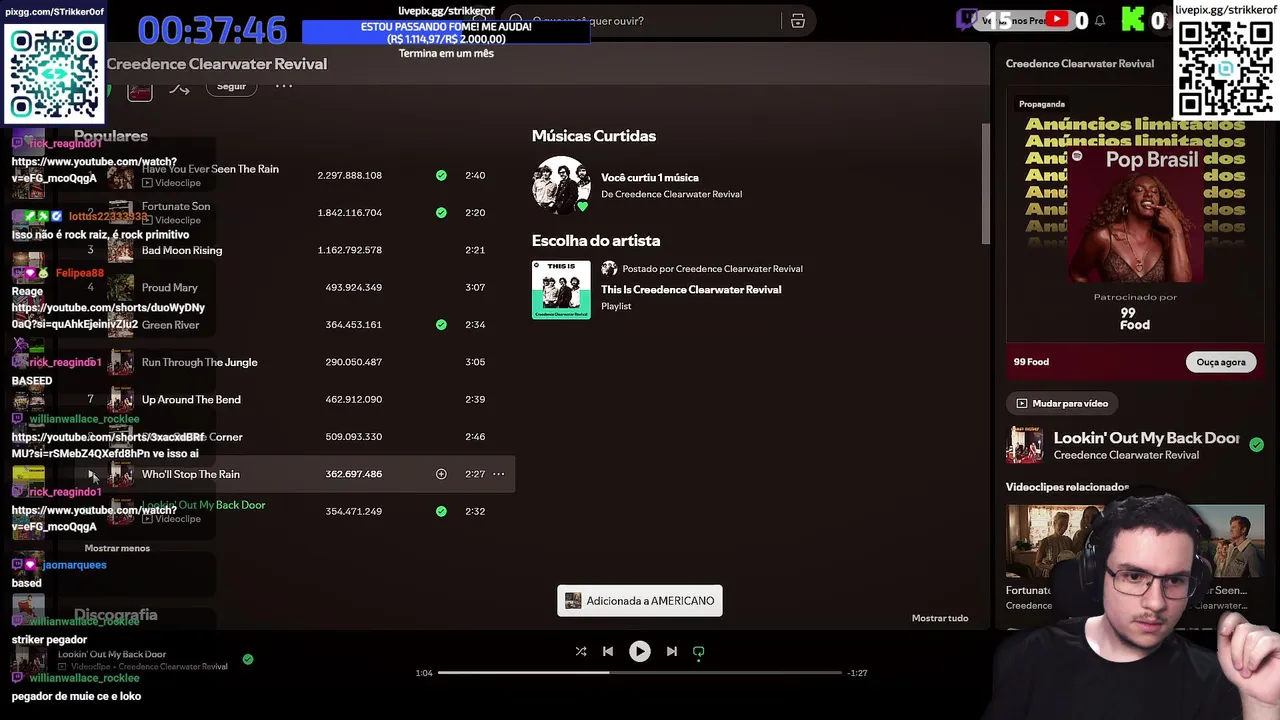Click the Proud Mary album thumbnail

[x=121, y=287]
